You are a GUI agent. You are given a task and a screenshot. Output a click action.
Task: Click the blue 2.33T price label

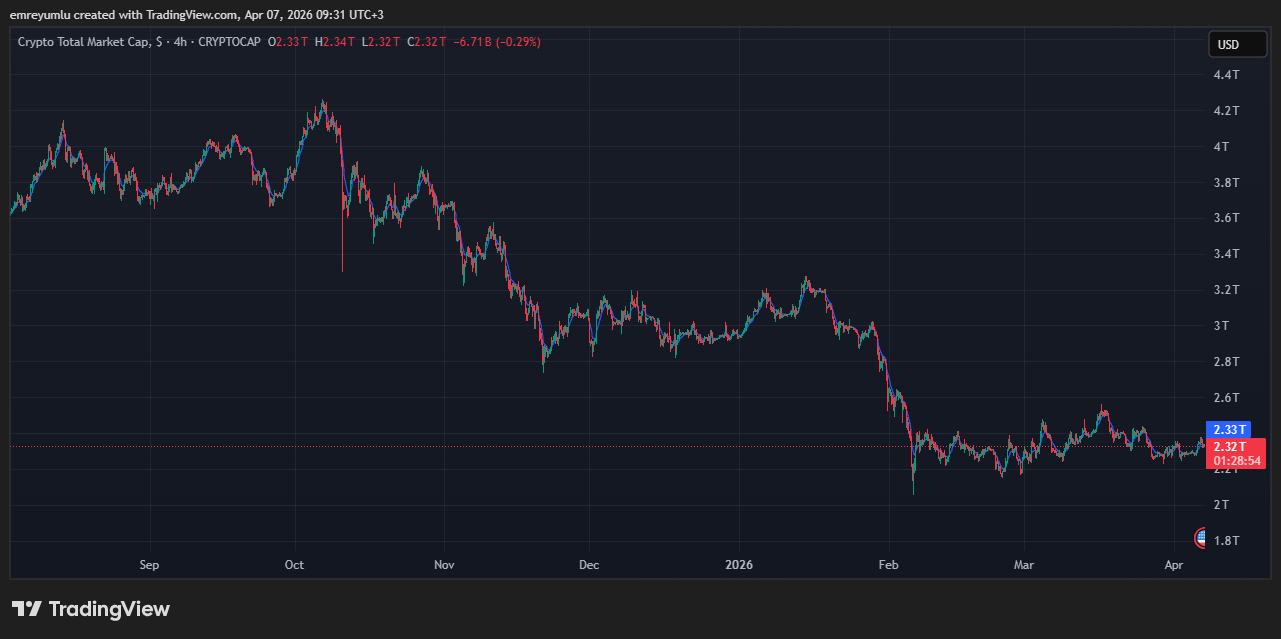tap(1229, 429)
